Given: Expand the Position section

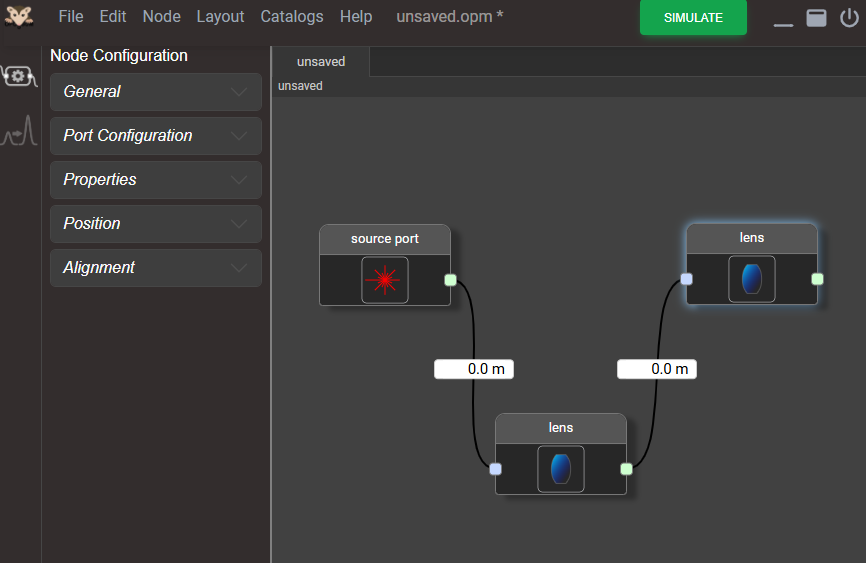Looking at the screenshot, I should pos(156,224).
